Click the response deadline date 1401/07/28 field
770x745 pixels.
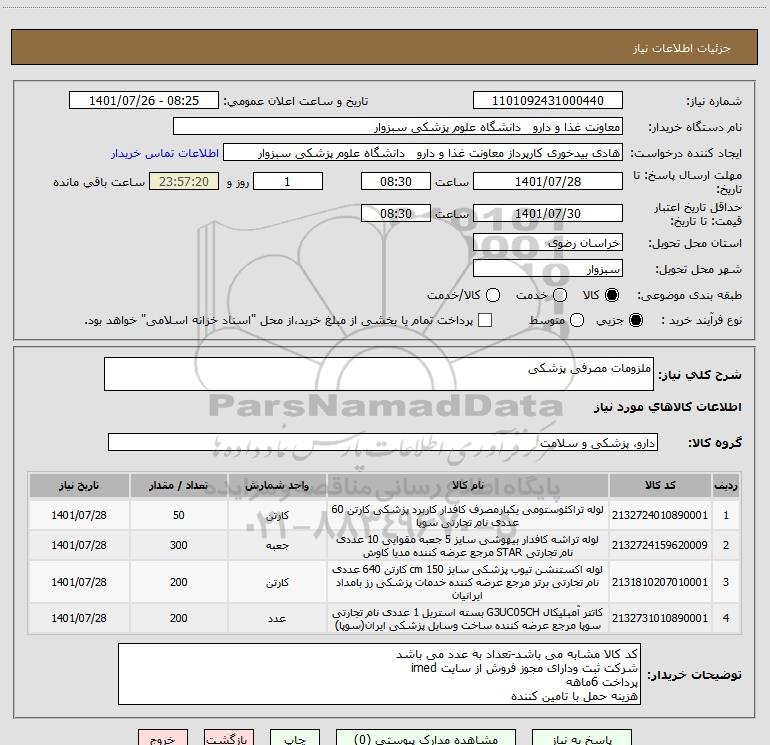pyautogui.click(x=548, y=181)
